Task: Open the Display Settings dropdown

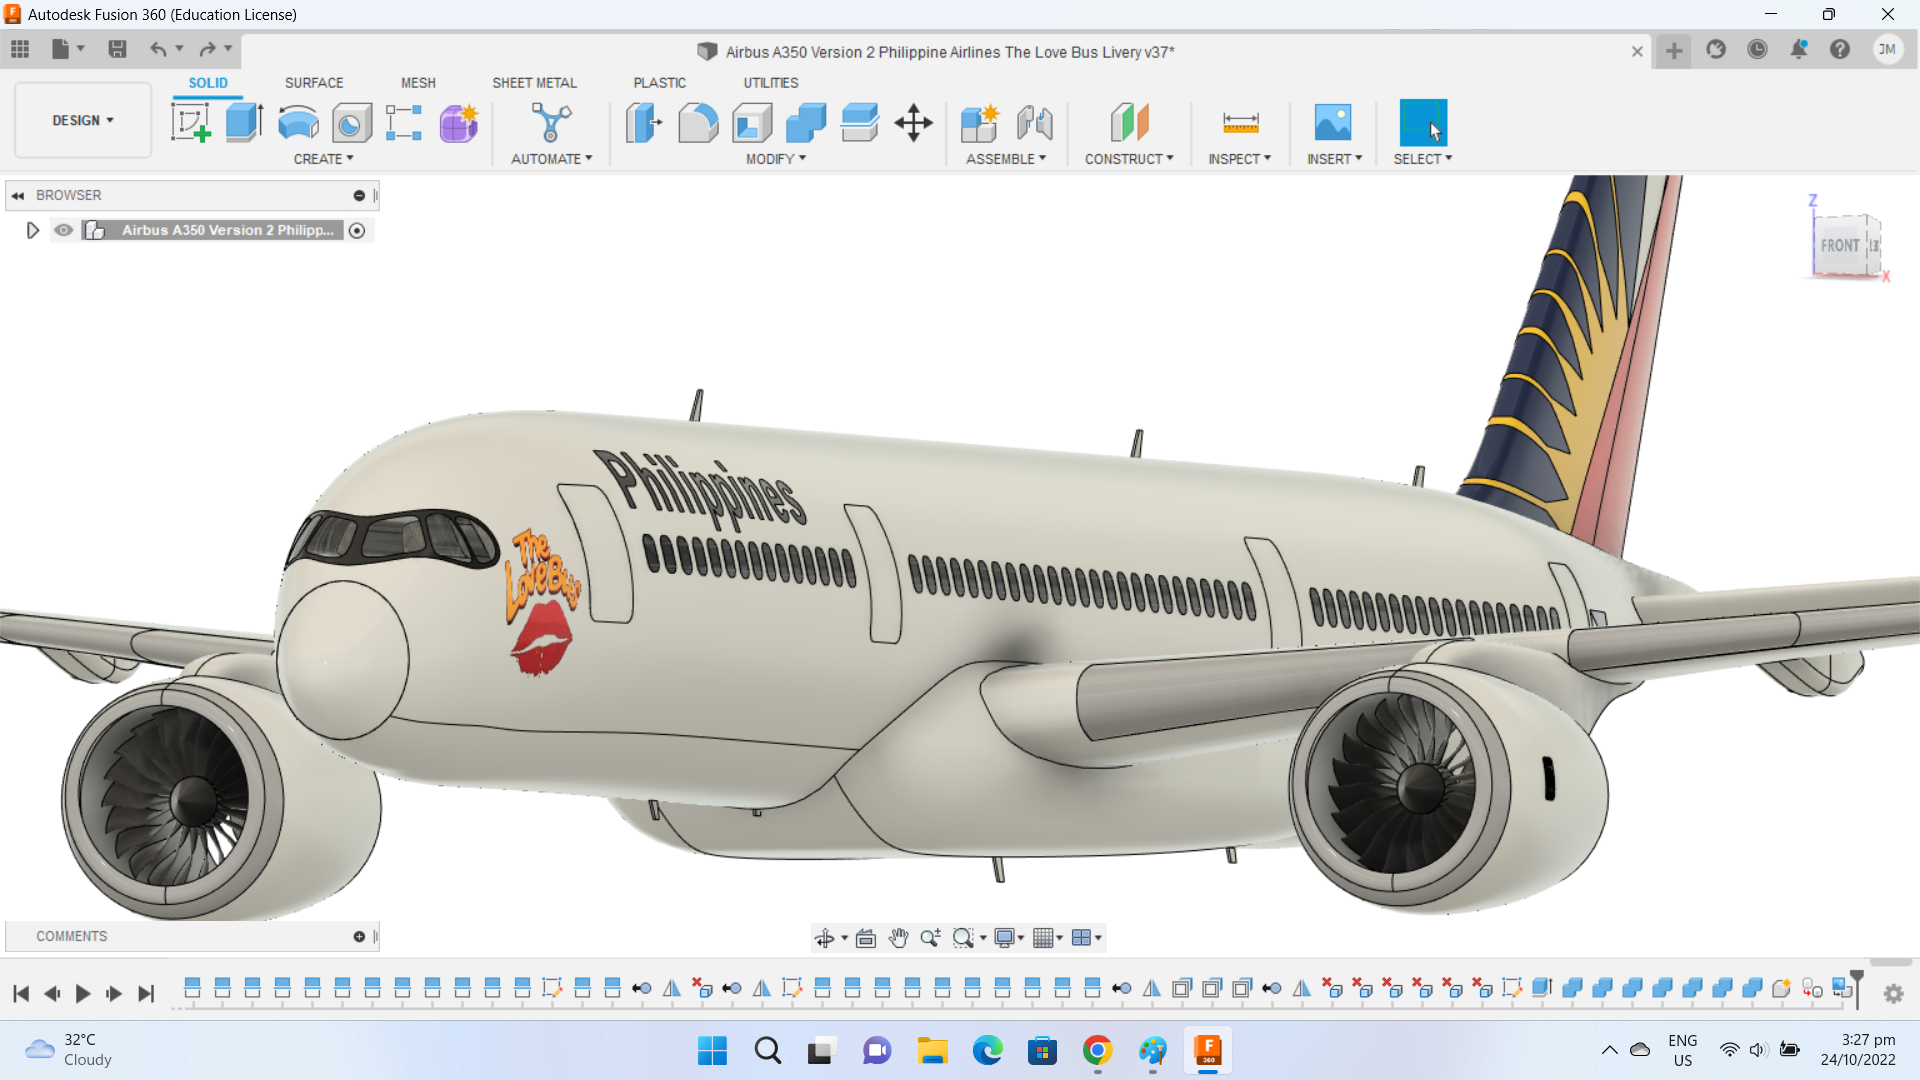Action: click(x=1009, y=938)
